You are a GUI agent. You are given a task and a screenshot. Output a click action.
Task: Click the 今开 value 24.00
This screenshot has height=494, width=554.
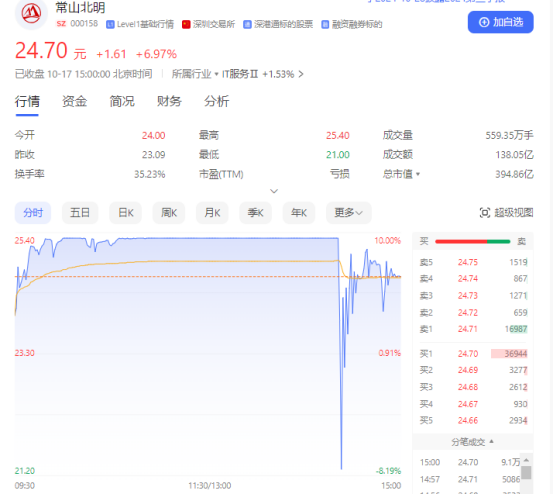[153, 135]
